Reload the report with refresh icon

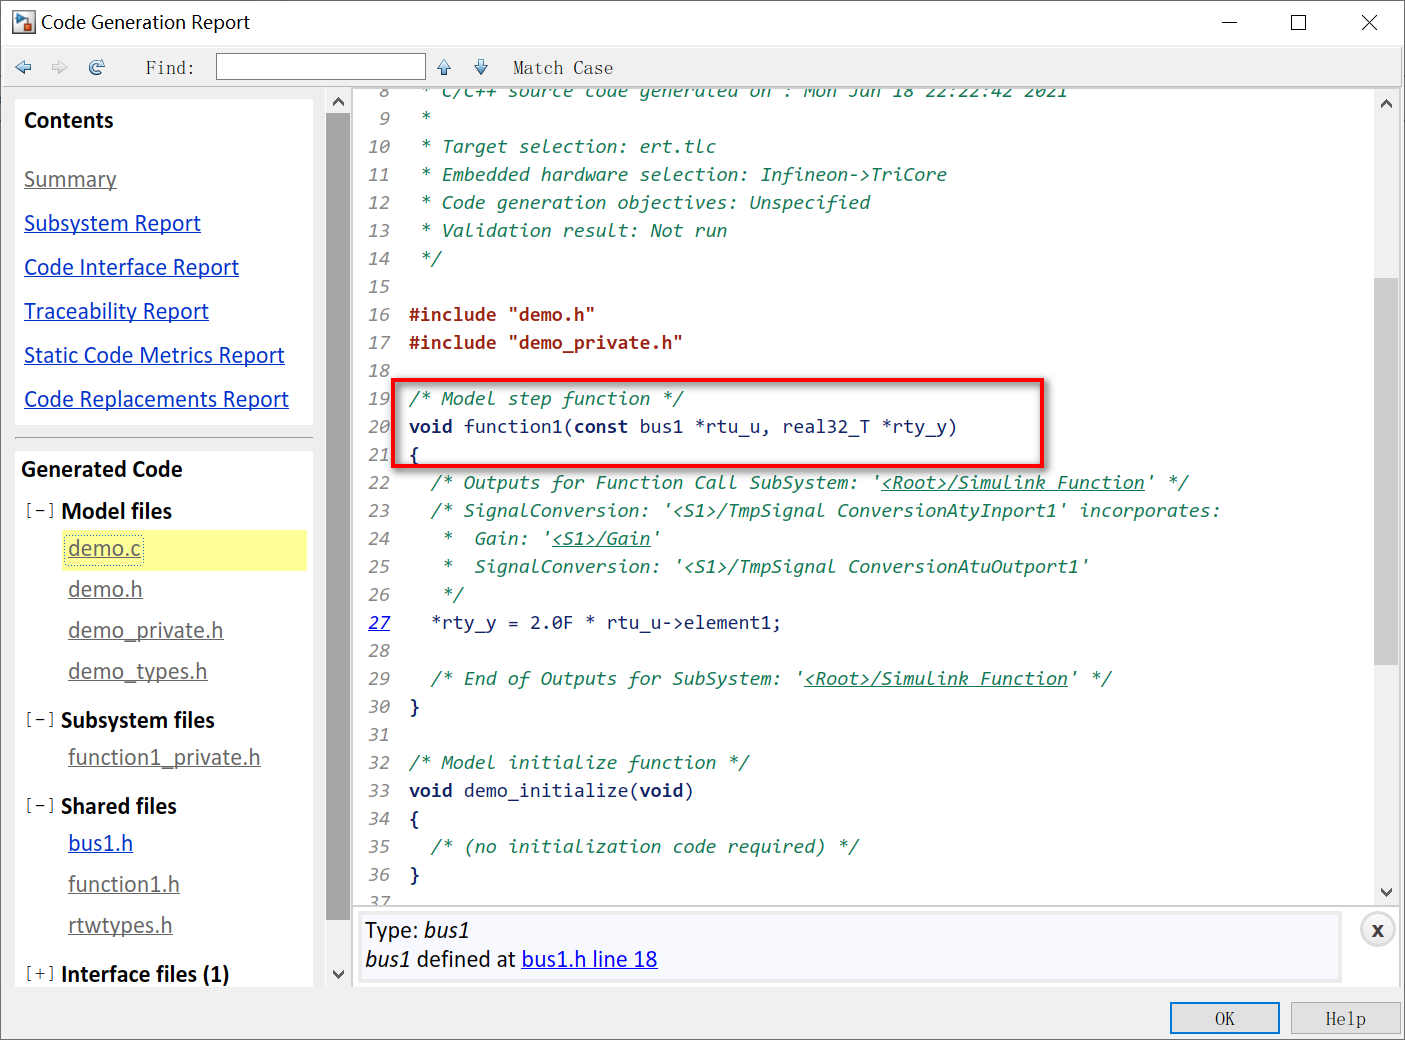point(97,67)
